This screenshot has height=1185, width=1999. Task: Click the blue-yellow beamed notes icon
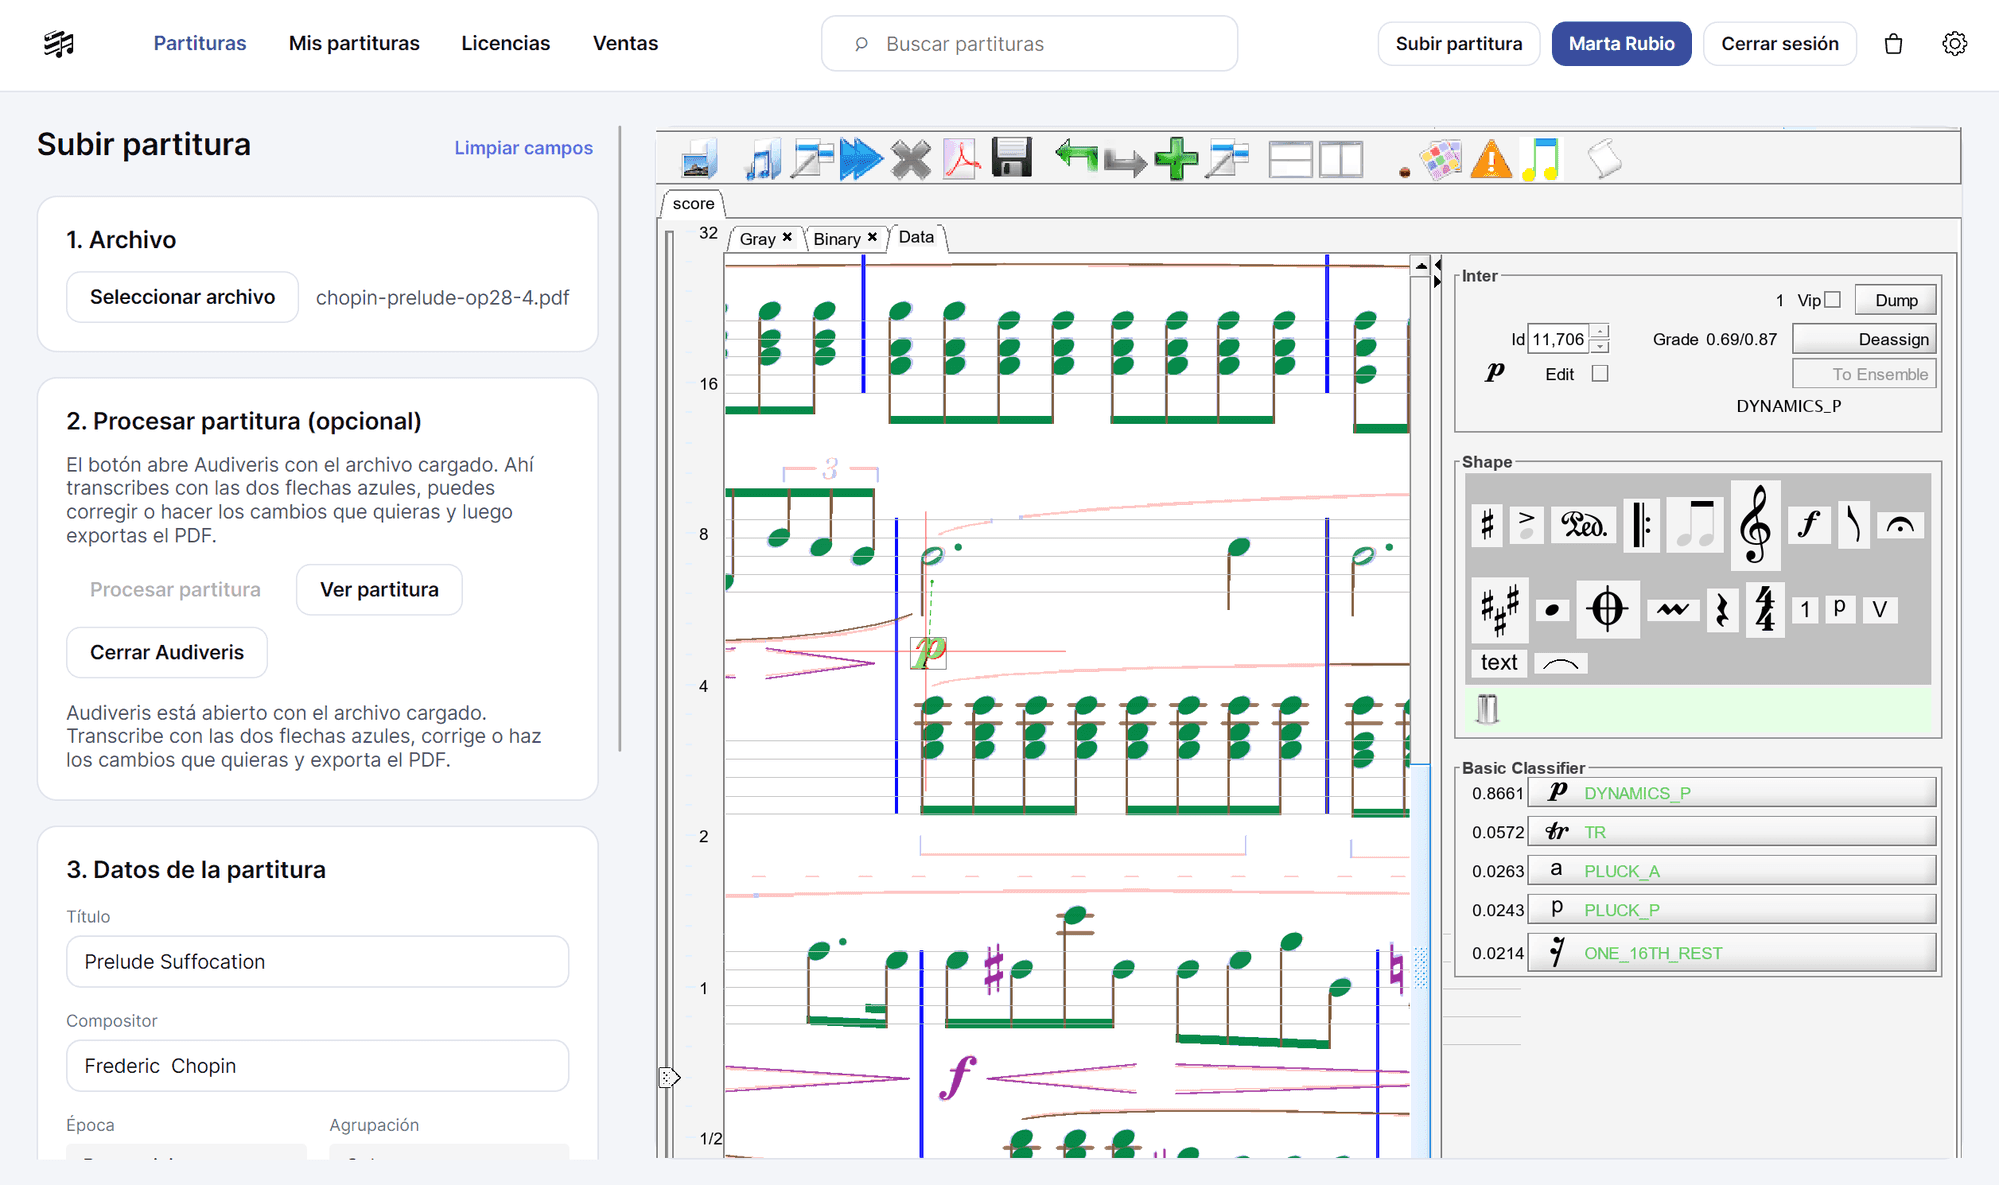pyautogui.click(x=1541, y=159)
